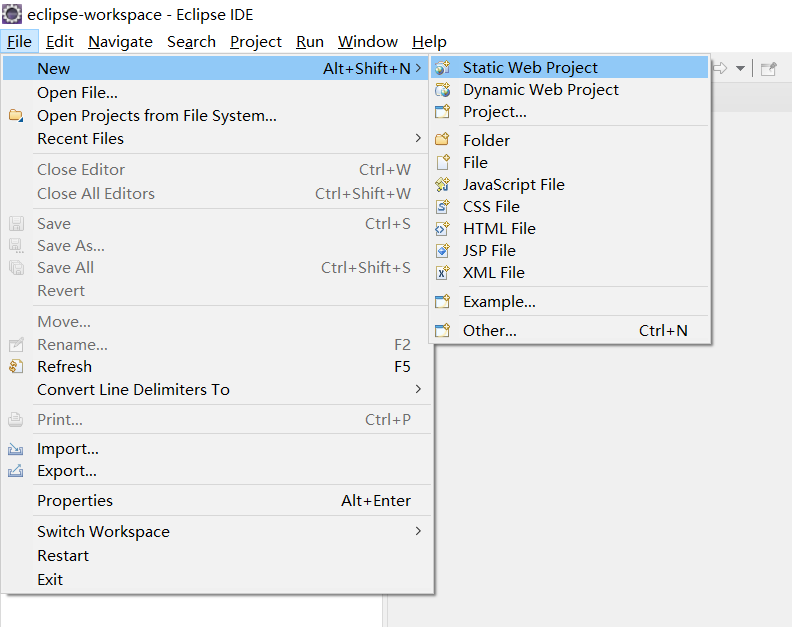792x627 pixels.
Task: Click the Export icon in File menu
Action: pyautogui.click(x=16, y=471)
